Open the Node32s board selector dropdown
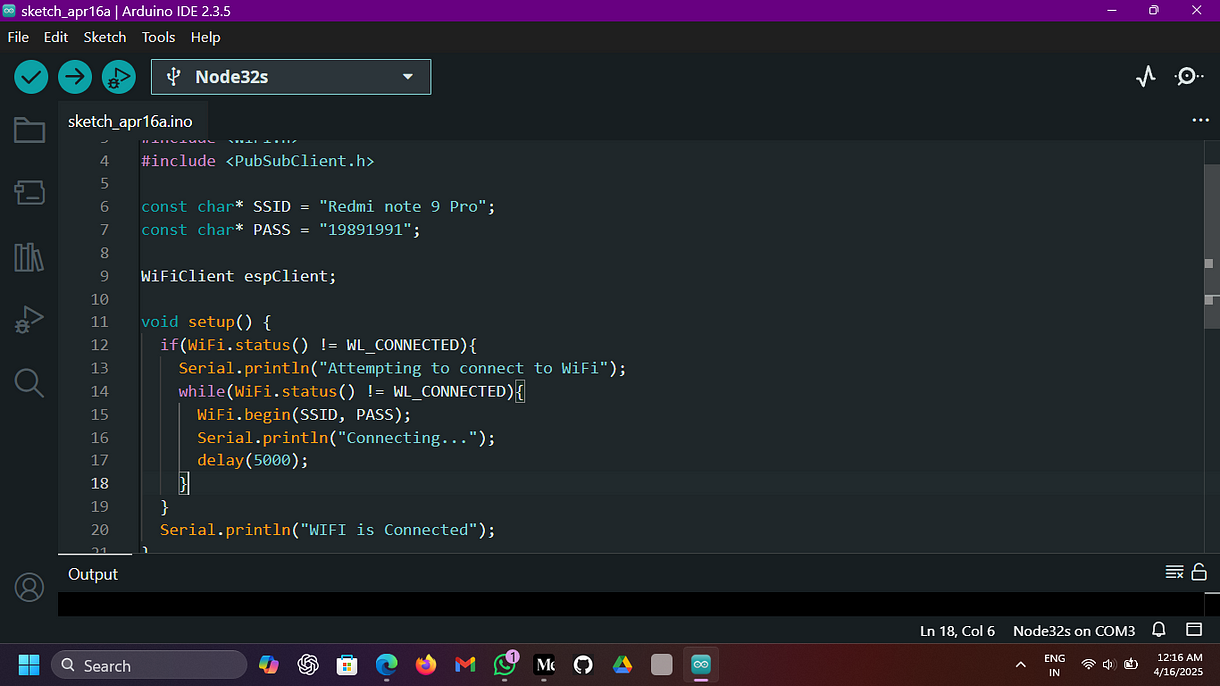Viewport: 1220px width, 686px height. 291,77
